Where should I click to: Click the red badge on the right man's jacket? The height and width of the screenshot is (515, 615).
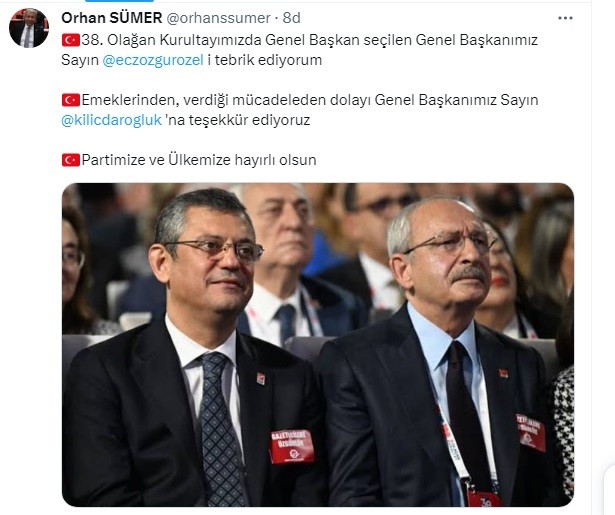[x=531, y=433]
